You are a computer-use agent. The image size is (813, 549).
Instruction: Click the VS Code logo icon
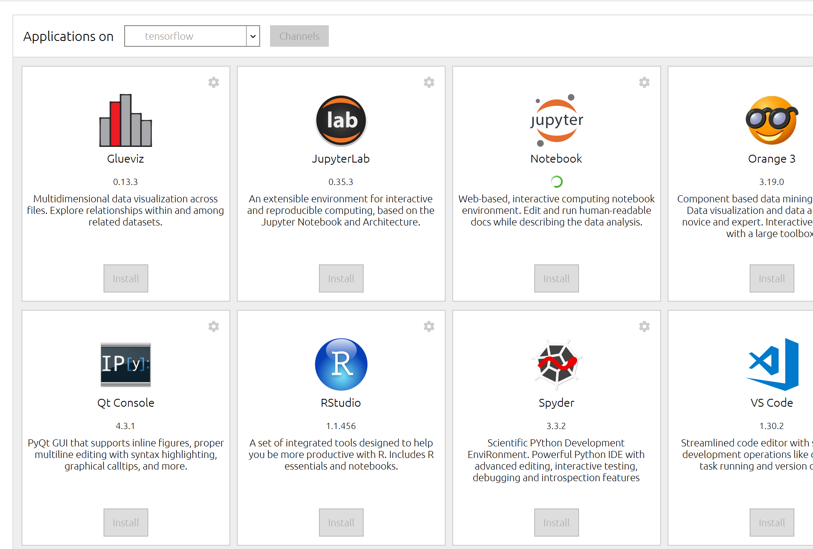tap(773, 365)
